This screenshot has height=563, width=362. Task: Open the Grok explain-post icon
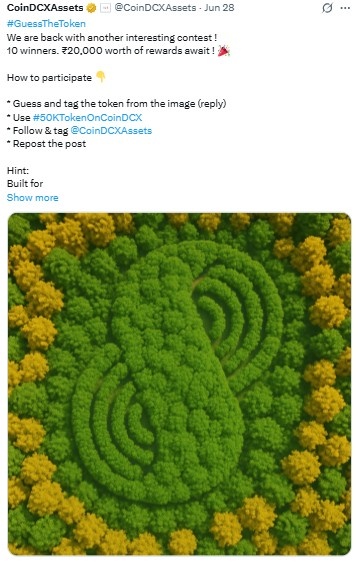pos(327,8)
